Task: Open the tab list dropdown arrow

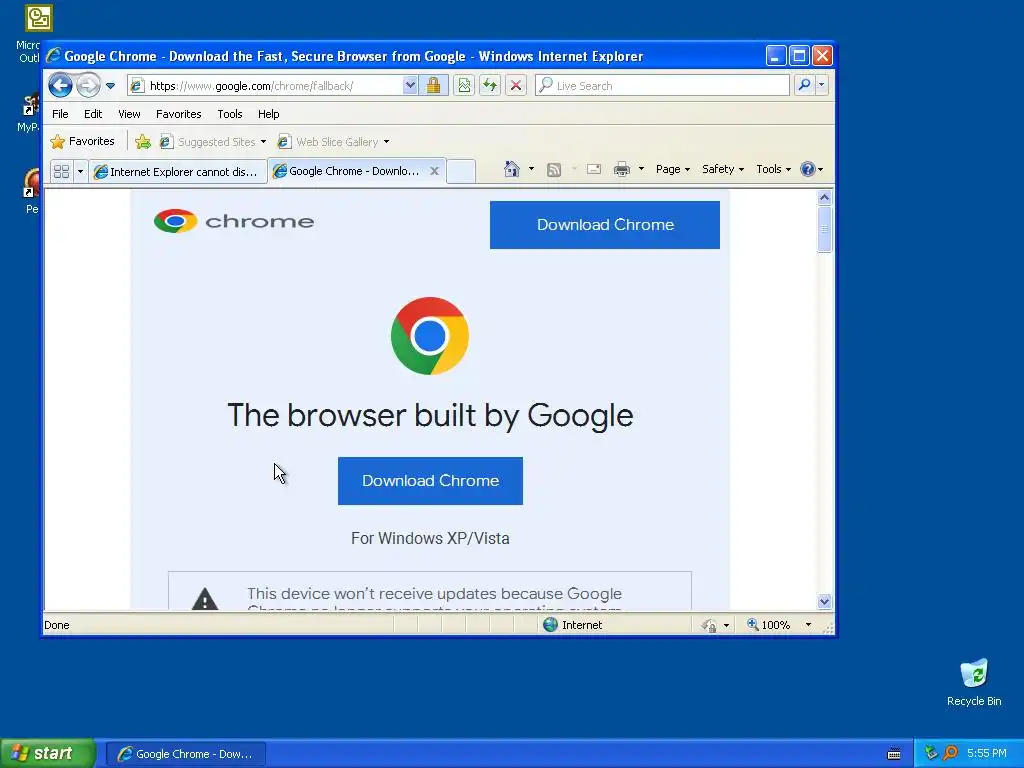Action: [80, 171]
